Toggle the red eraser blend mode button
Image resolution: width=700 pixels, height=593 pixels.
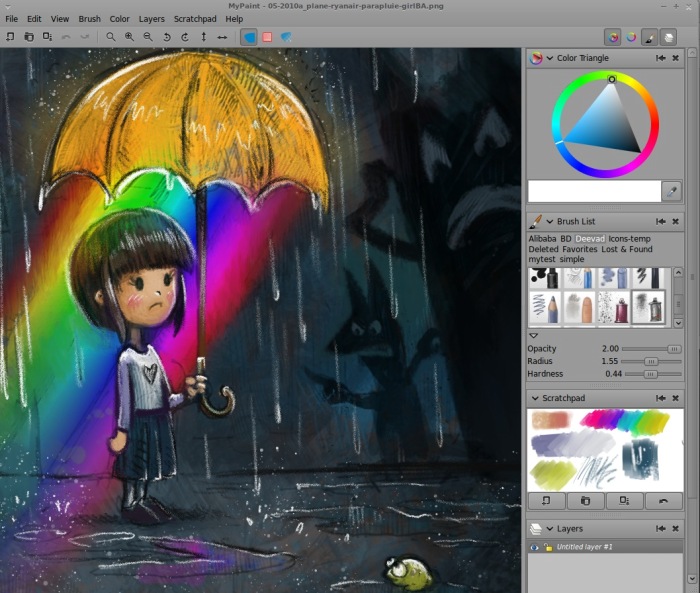[x=267, y=37]
